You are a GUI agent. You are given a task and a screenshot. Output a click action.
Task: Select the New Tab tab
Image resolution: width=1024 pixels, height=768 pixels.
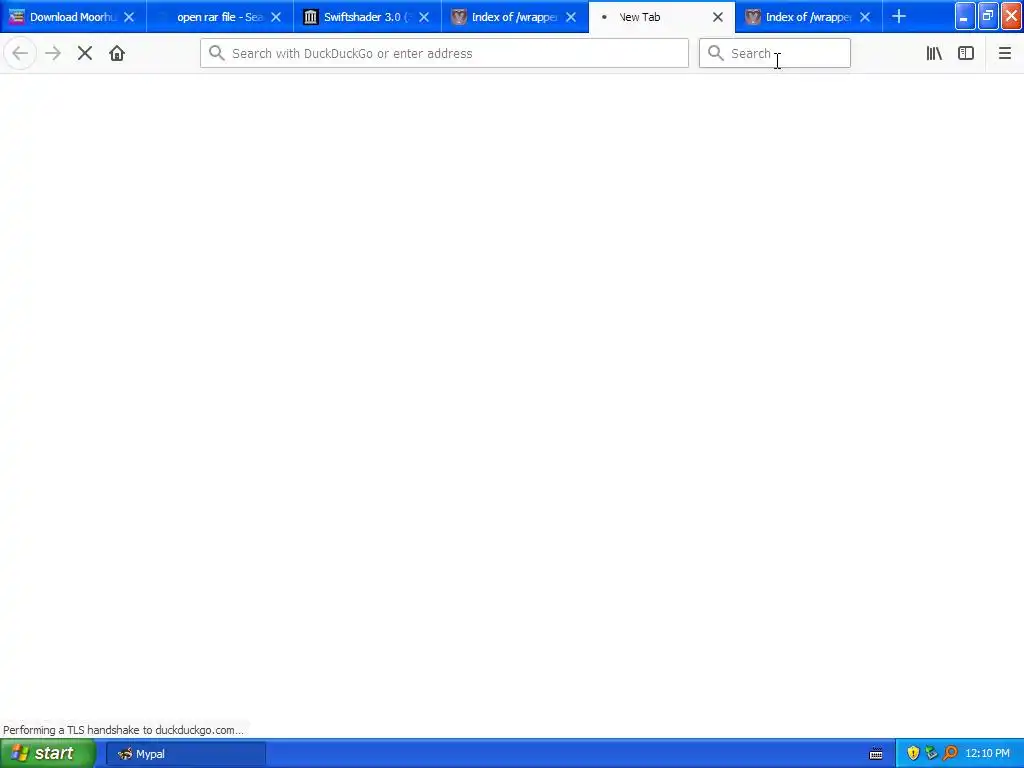coord(661,17)
